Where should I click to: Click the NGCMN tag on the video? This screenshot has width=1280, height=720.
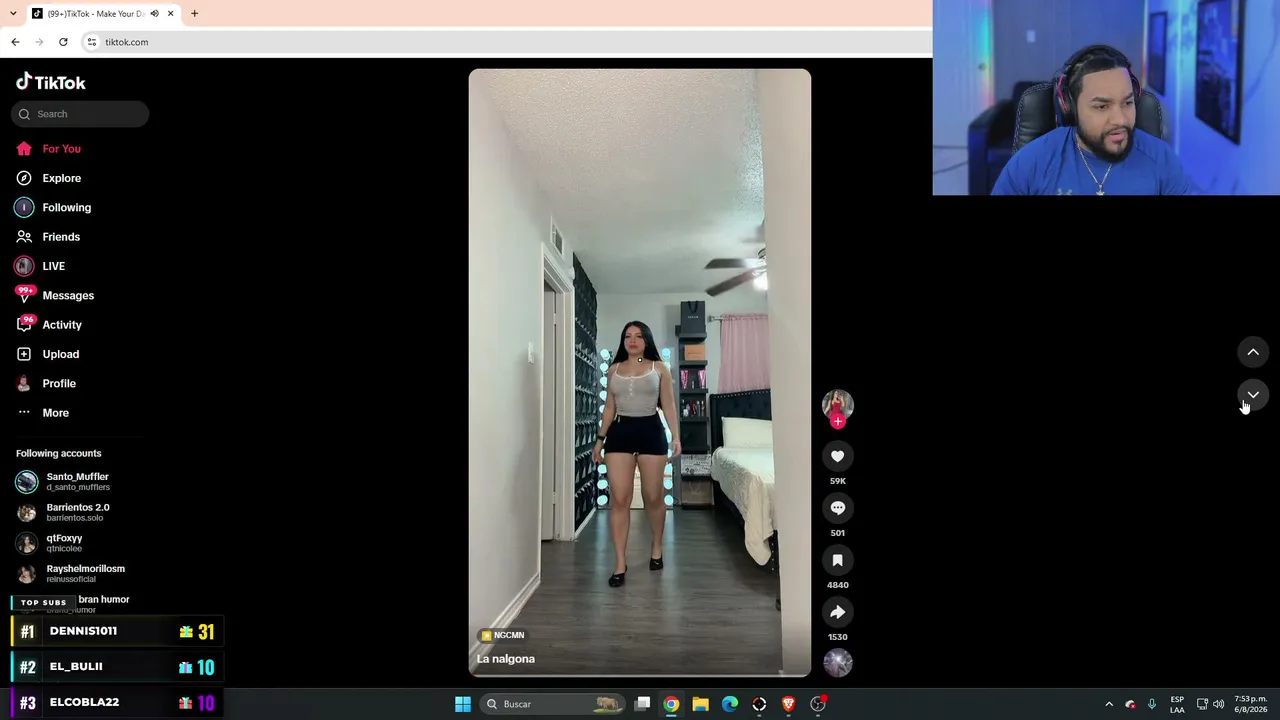(x=502, y=635)
